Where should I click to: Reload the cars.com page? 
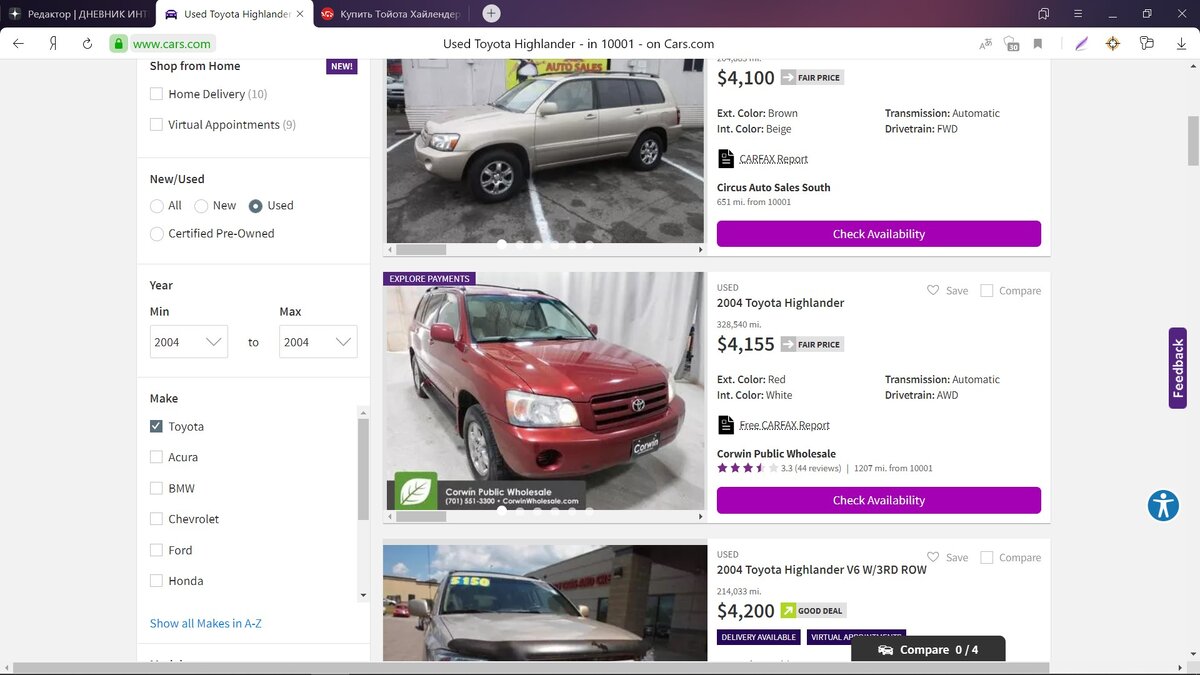pyautogui.click(x=87, y=43)
